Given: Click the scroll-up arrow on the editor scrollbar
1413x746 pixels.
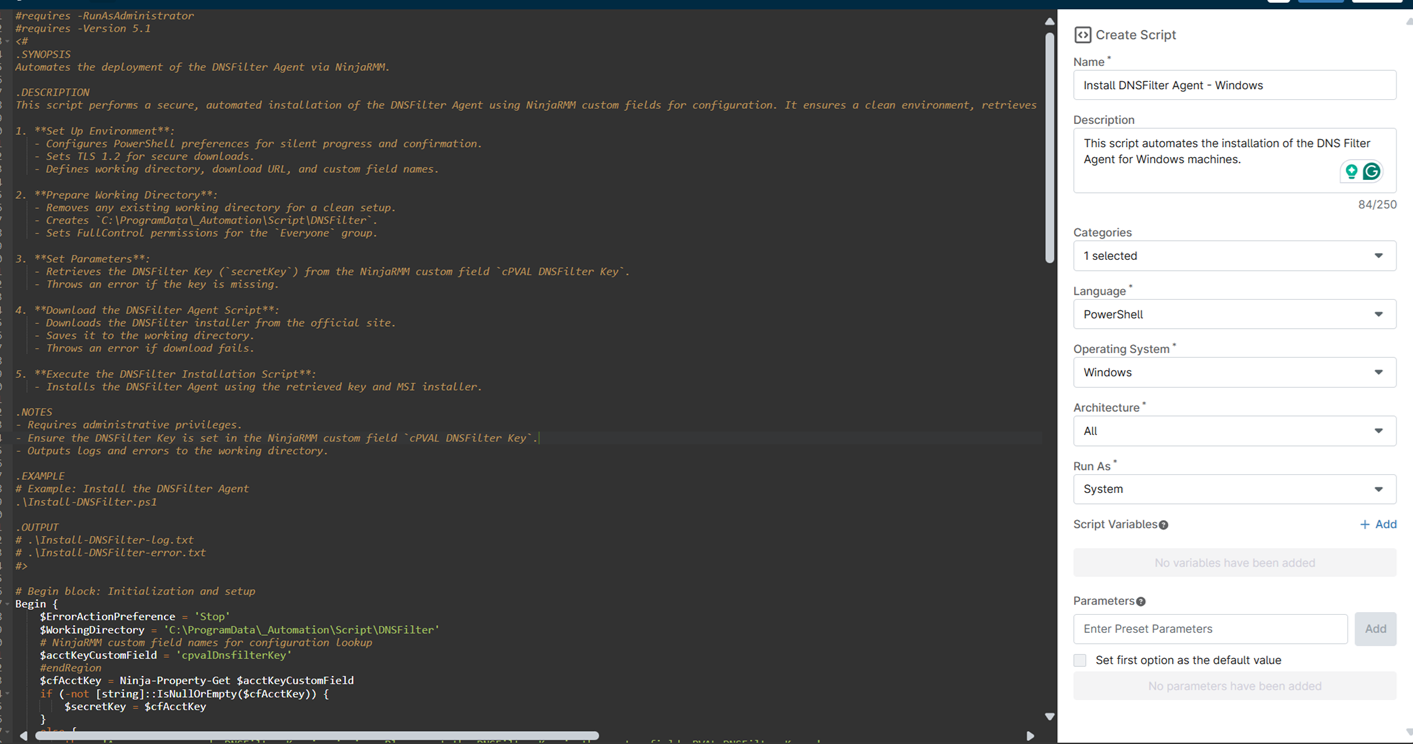Looking at the screenshot, I should click(x=1049, y=19).
